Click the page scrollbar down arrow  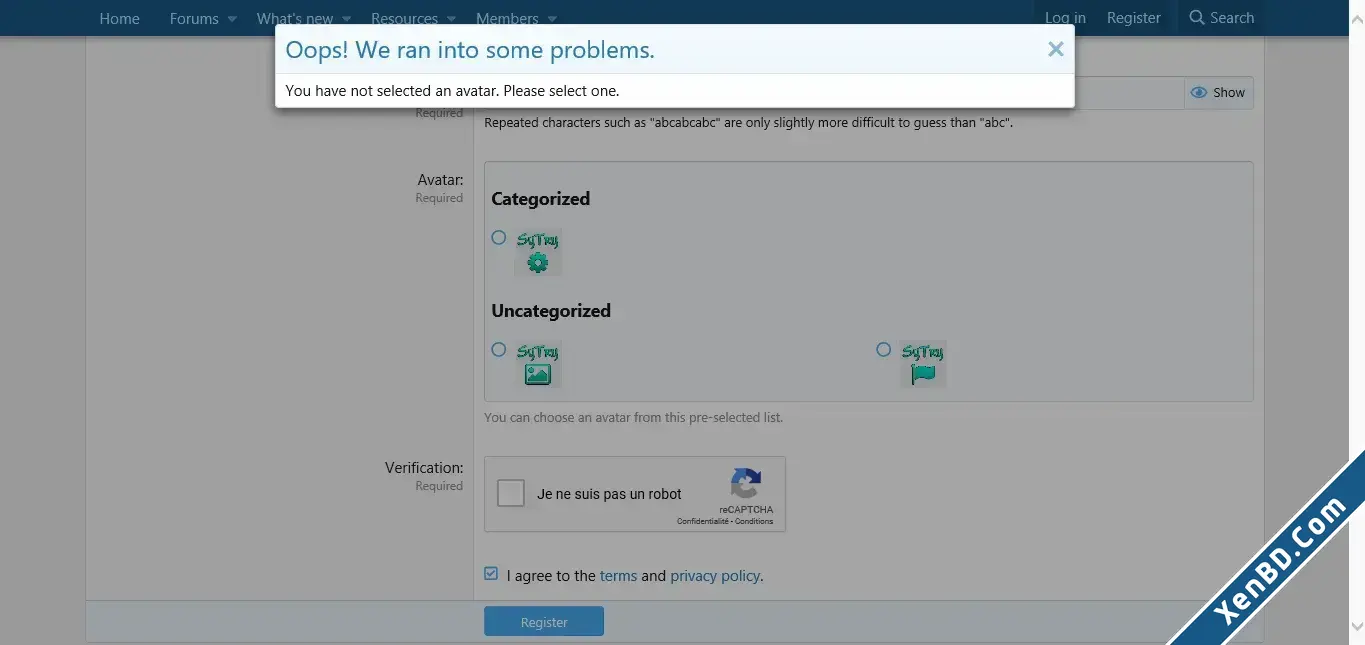[1357, 627]
